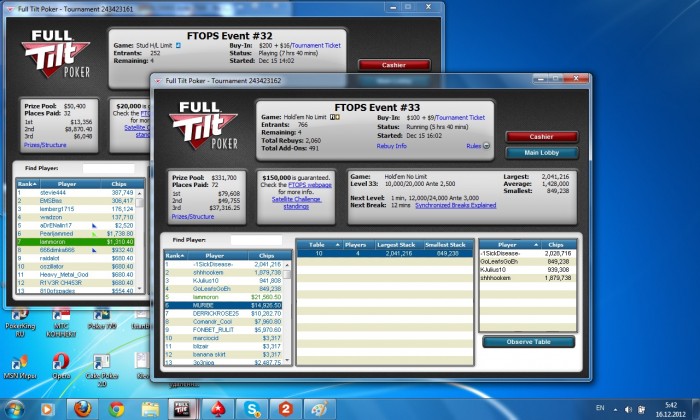Click the taskbar clock showing 5:42
The width and height of the screenshot is (700, 420).
click(671, 410)
